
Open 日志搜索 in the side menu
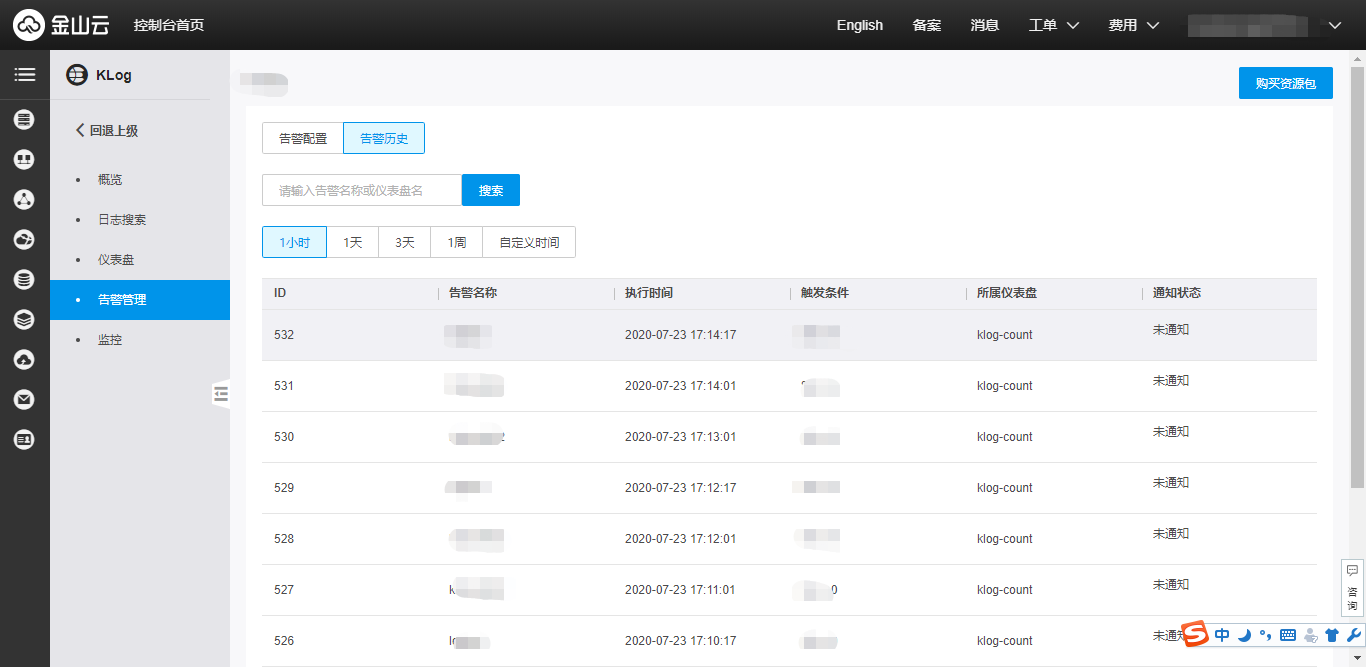(x=122, y=220)
